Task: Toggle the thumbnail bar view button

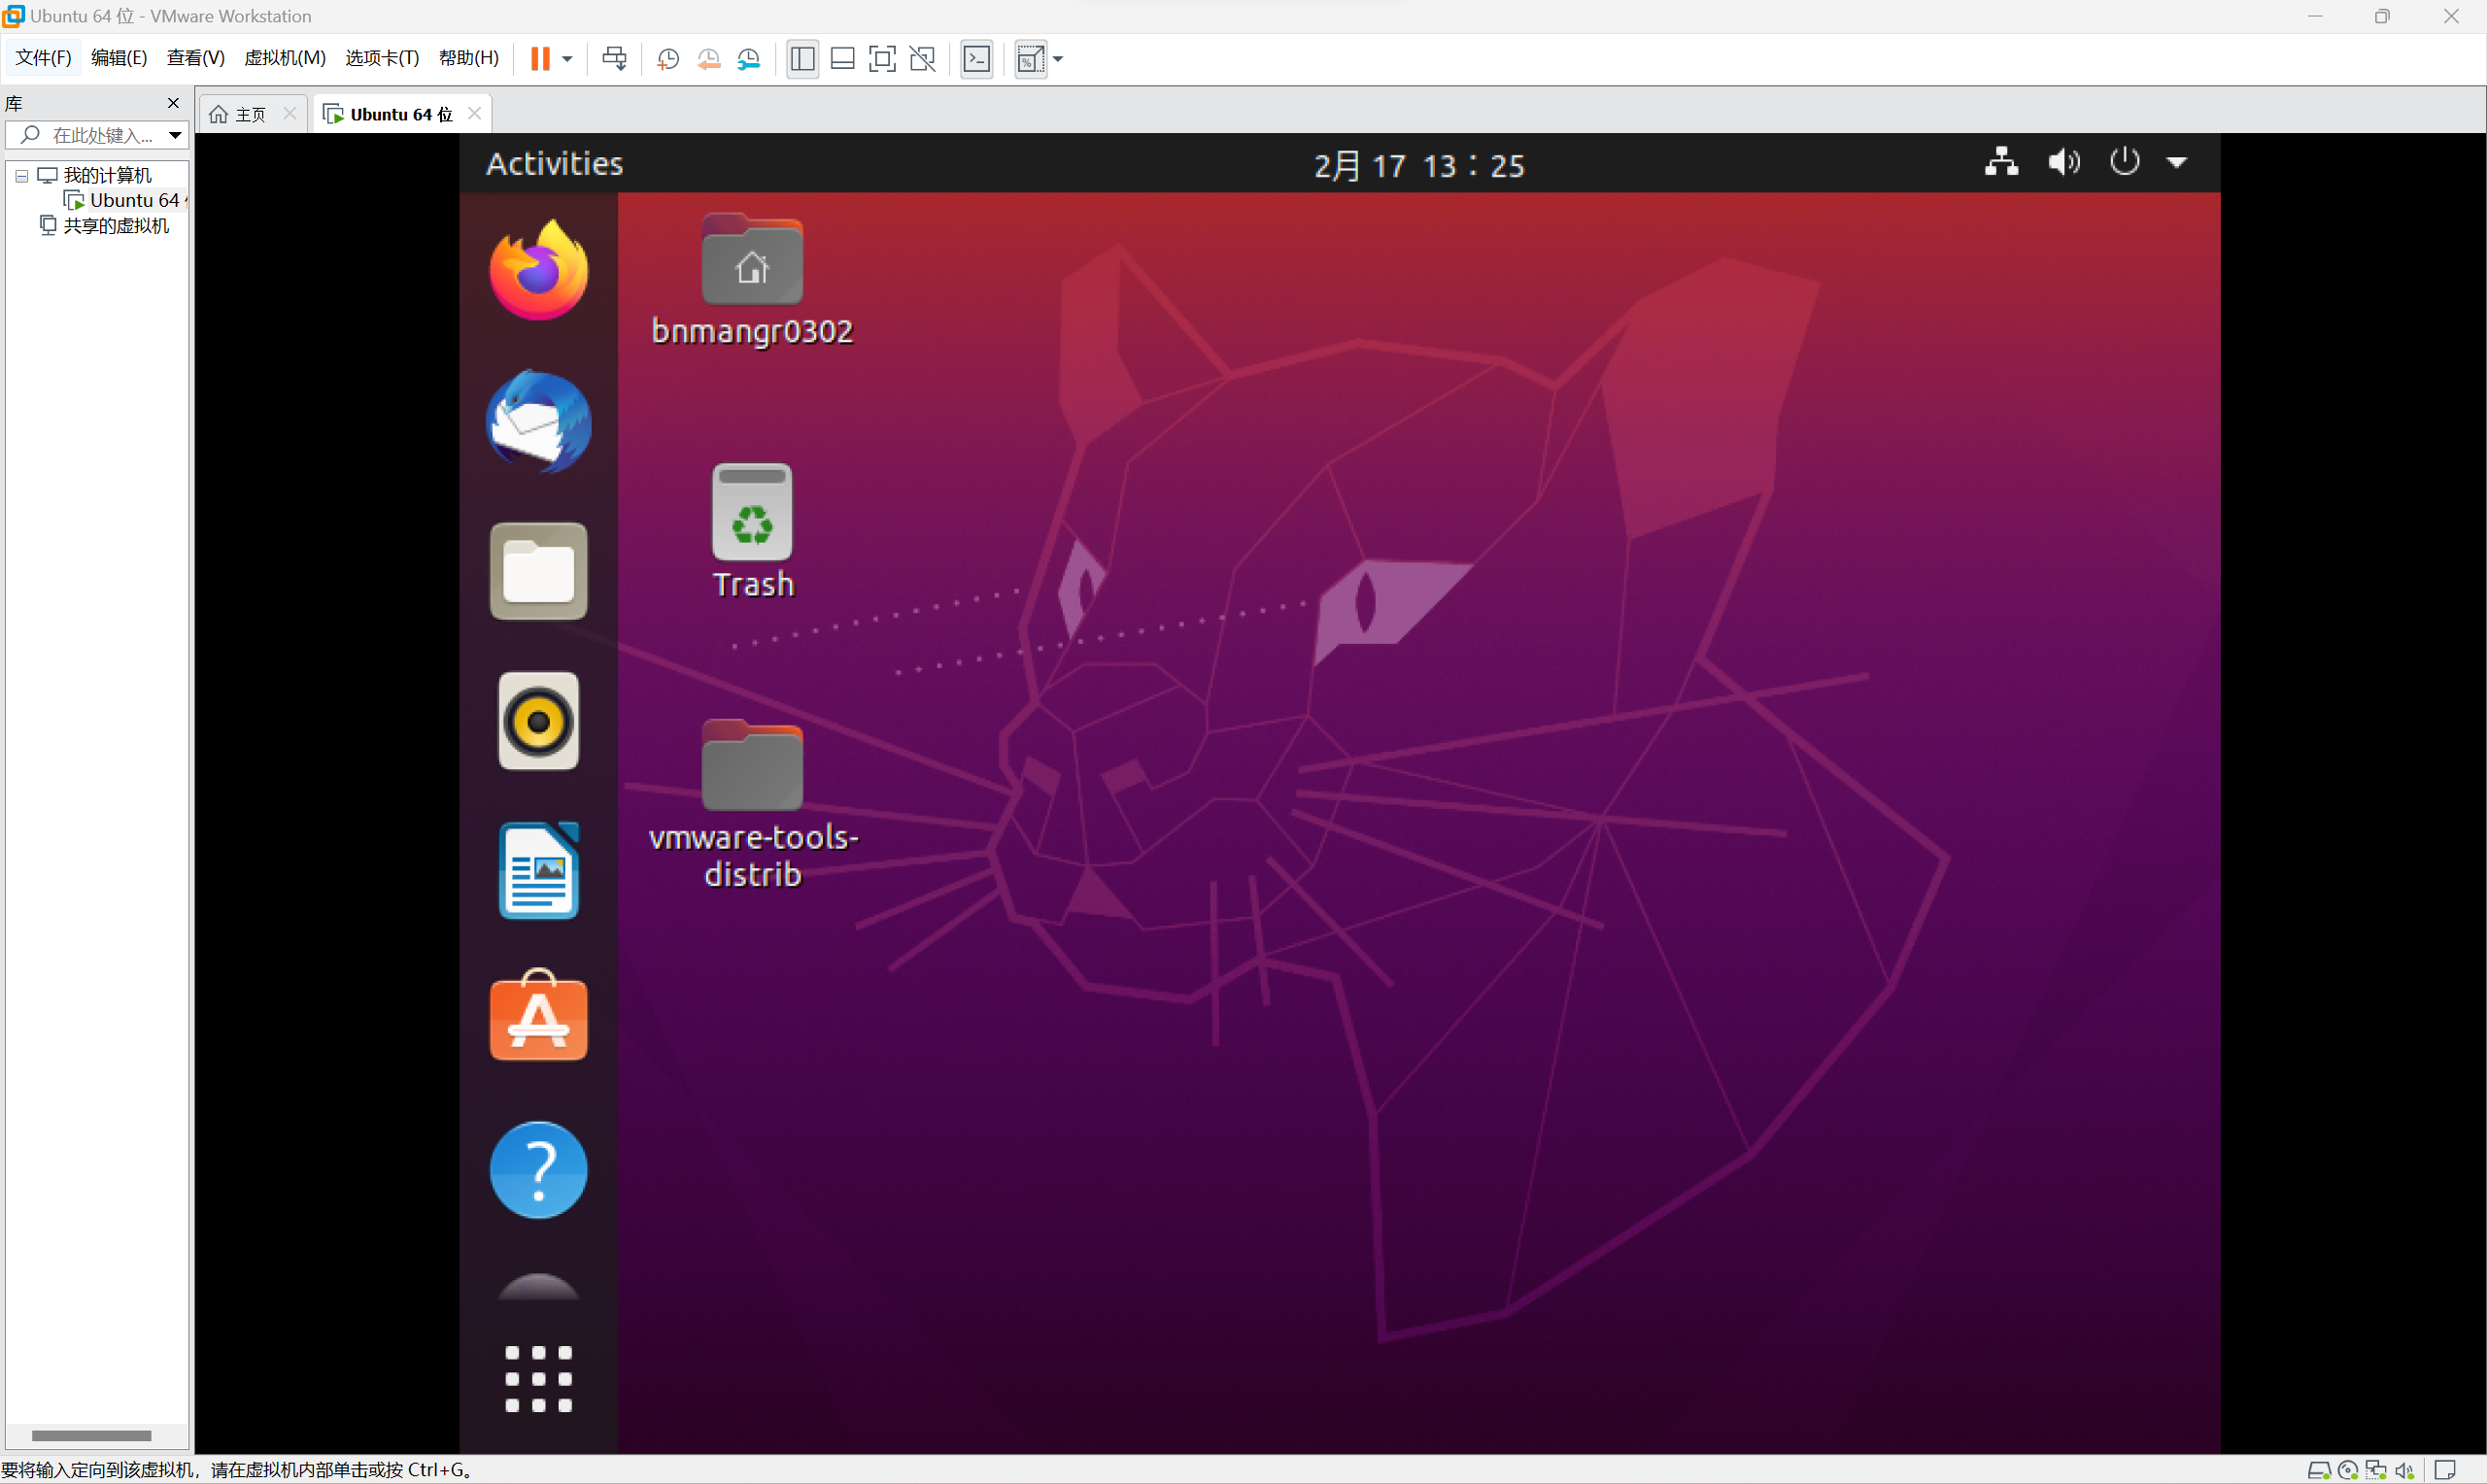Action: click(842, 59)
